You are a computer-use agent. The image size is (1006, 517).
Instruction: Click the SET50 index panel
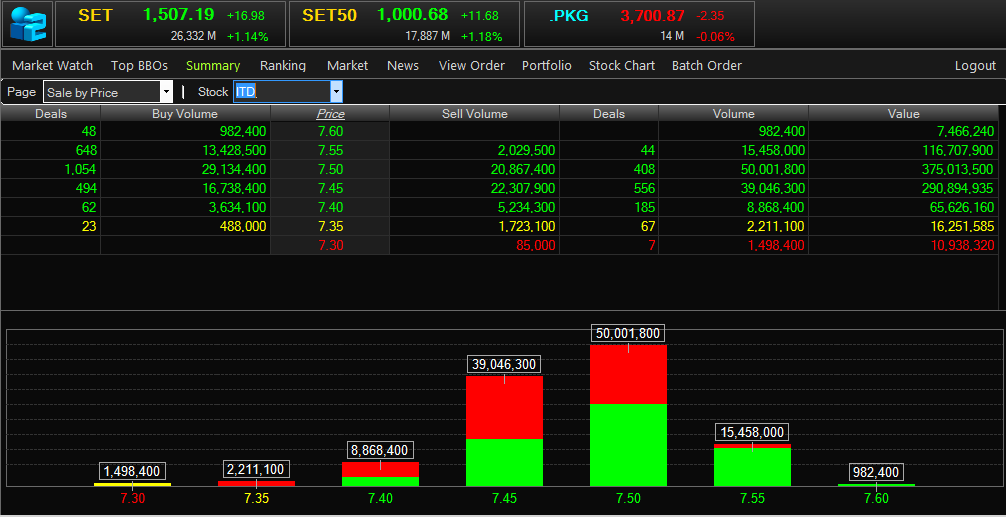coord(404,24)
